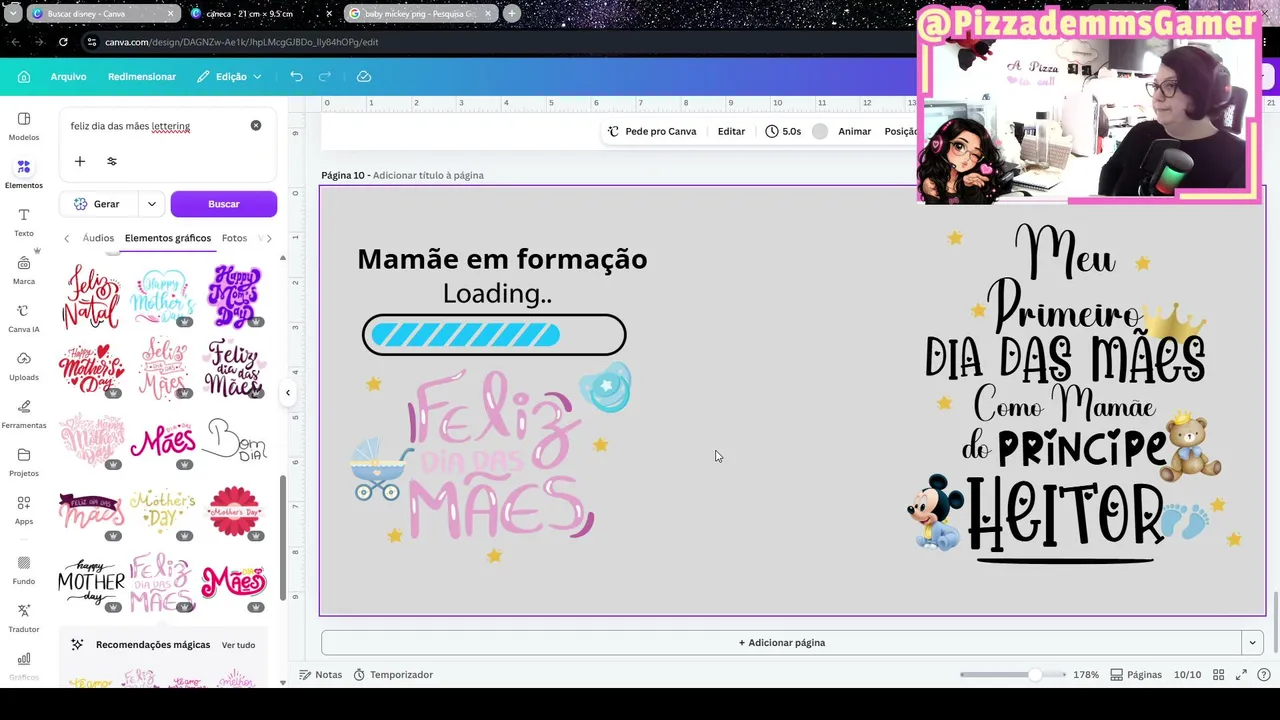The image size is (1280, 720).
Task: Expand the Gerar options dropdown
Action: [x=152, y=204]
